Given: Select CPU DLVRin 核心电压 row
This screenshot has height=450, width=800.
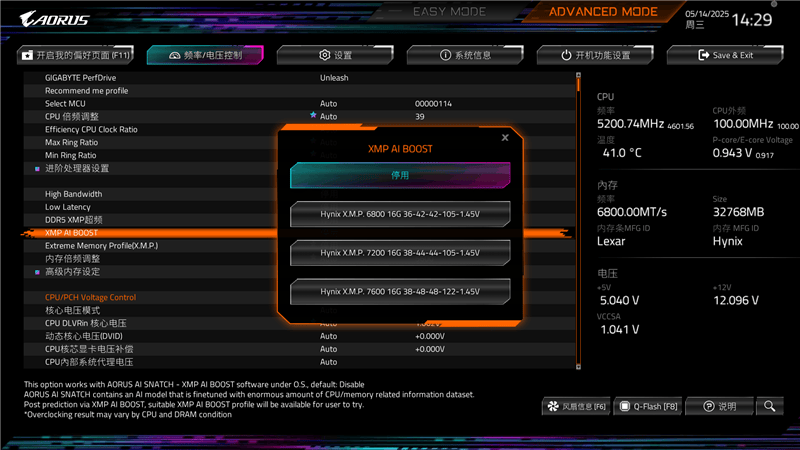Looking at the screenshot, I should click(153, 323).
